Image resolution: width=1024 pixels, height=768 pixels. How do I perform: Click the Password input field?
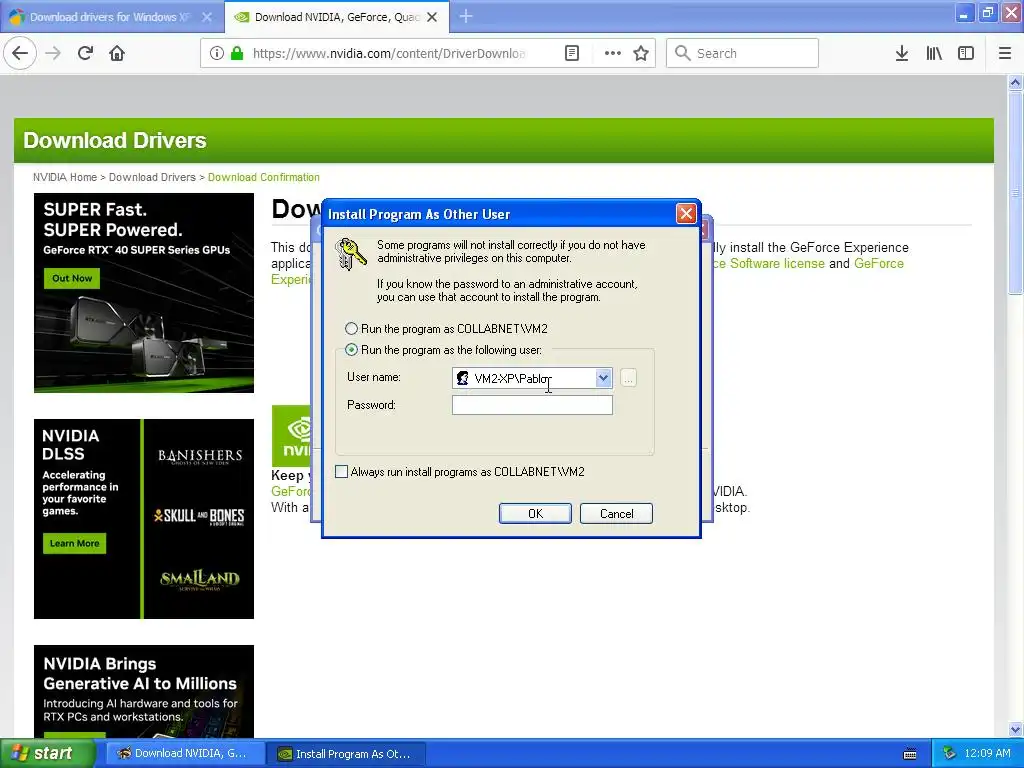pyautogui.click(x=532, y=405)
